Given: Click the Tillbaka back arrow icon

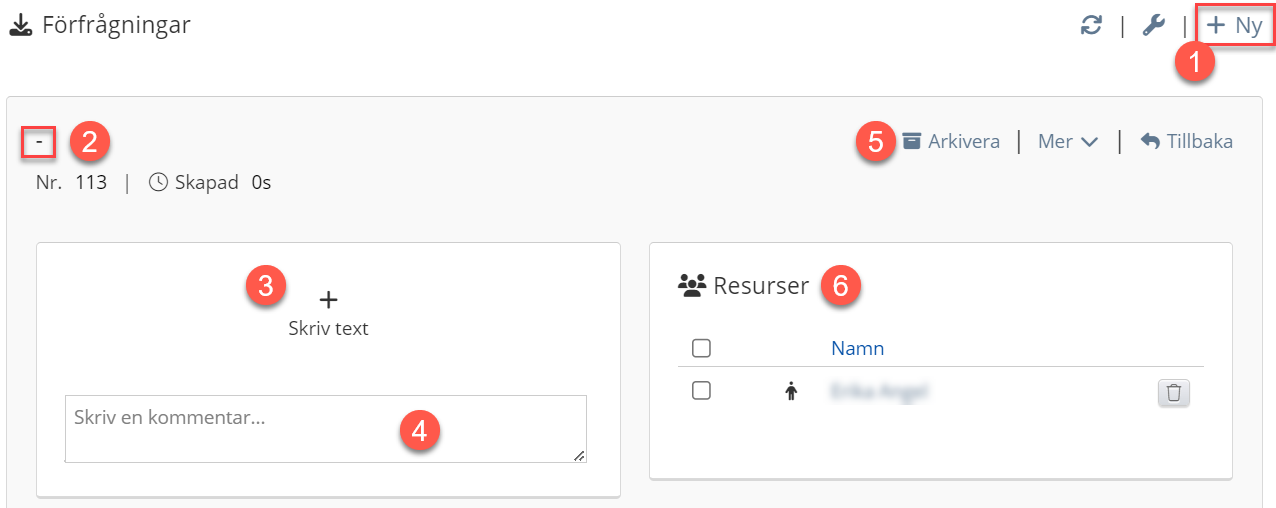Looking at the screenshot, I should click(x=1150, y=141).
